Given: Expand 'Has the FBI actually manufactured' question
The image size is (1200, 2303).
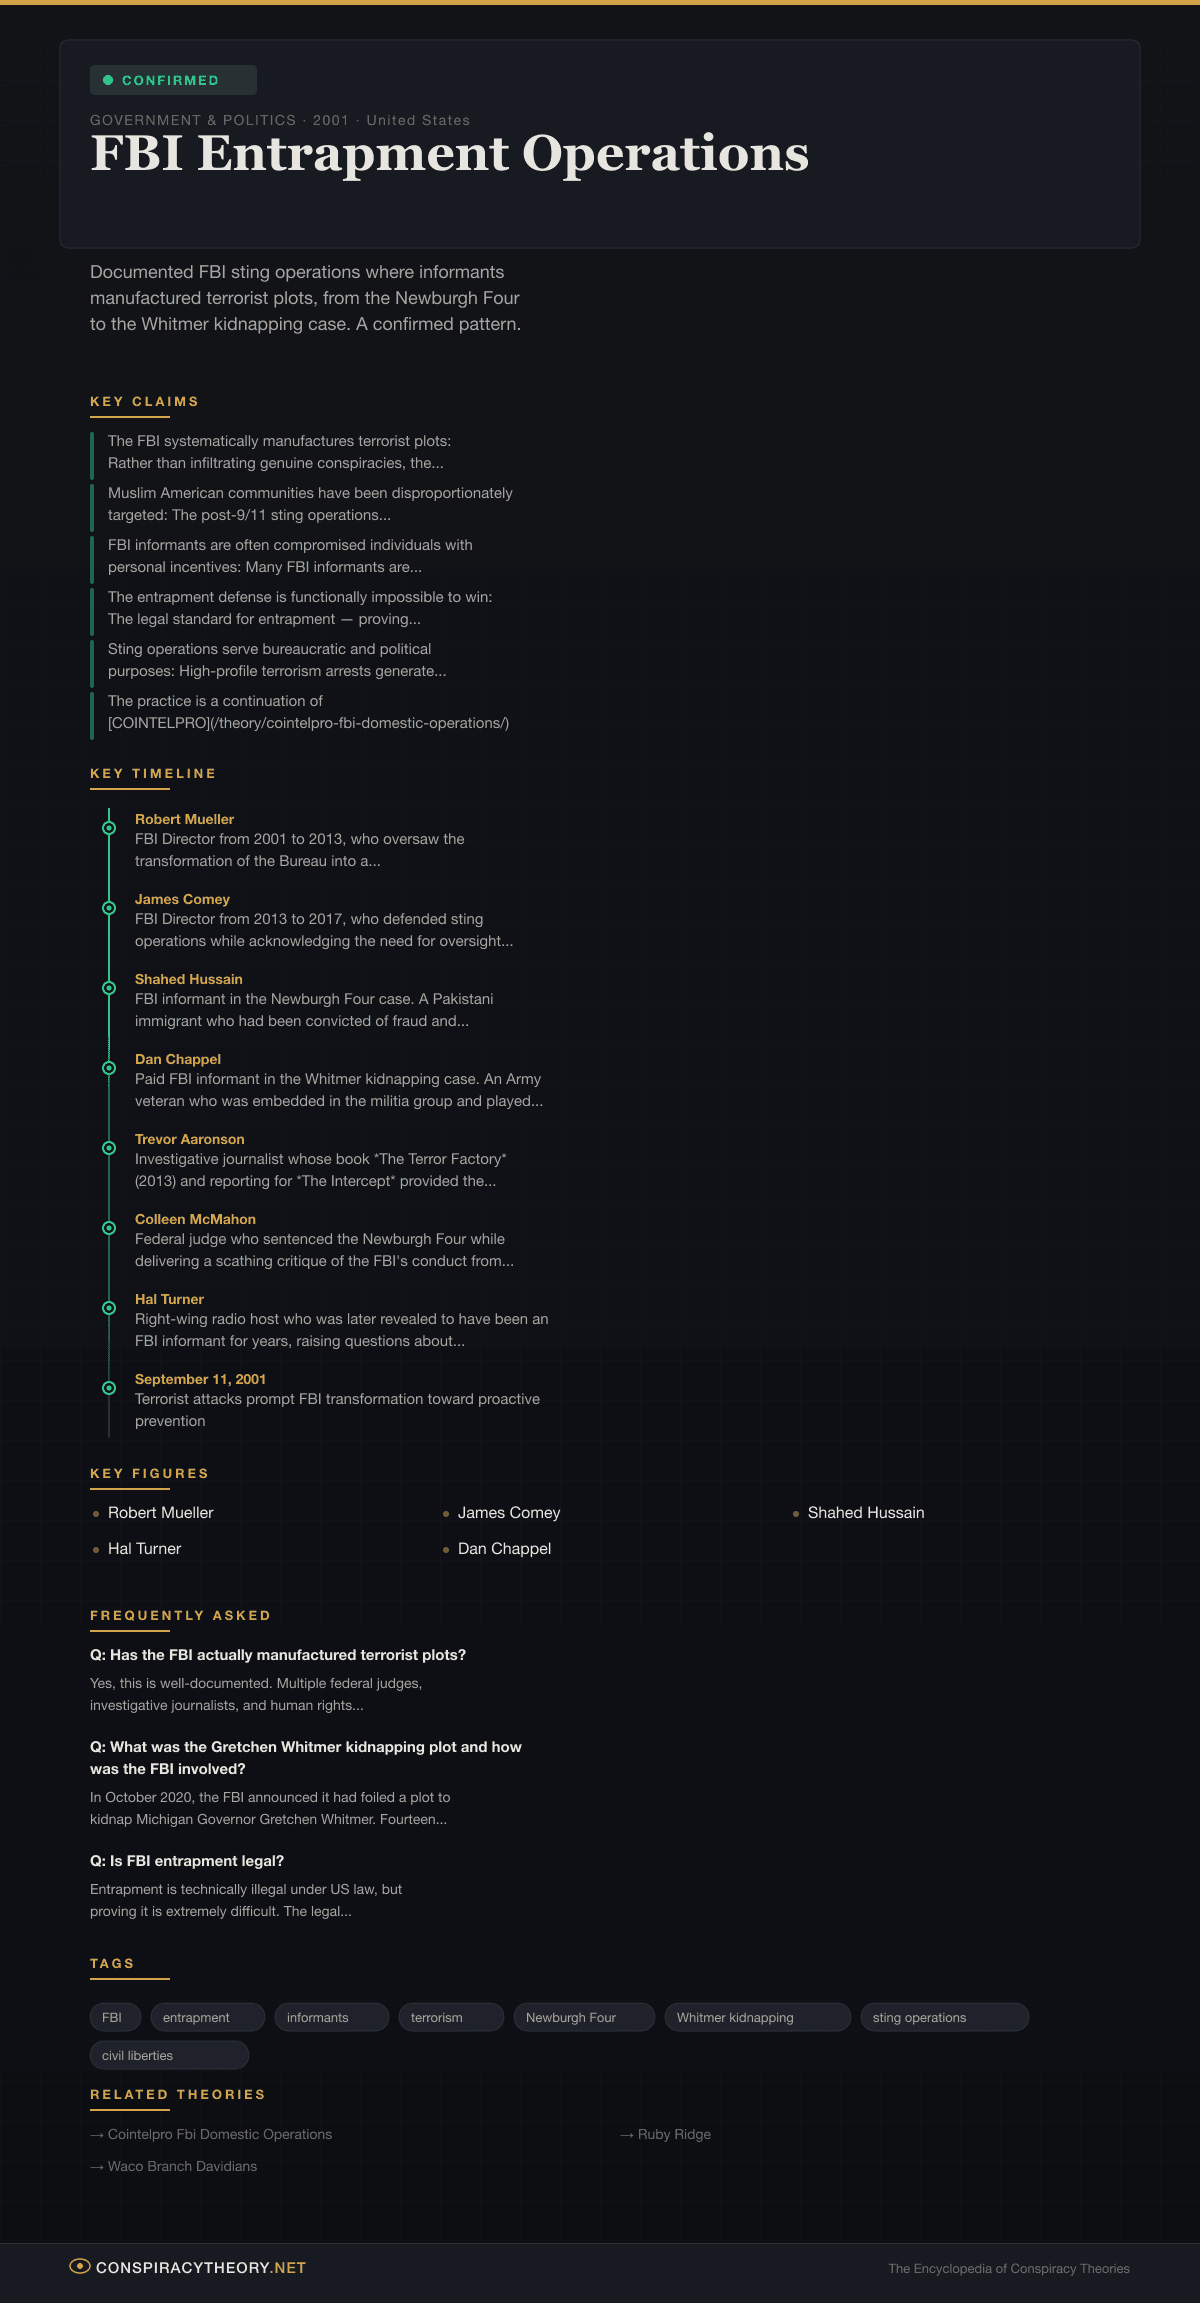Looking at the screenshot, I should 278,1655.
